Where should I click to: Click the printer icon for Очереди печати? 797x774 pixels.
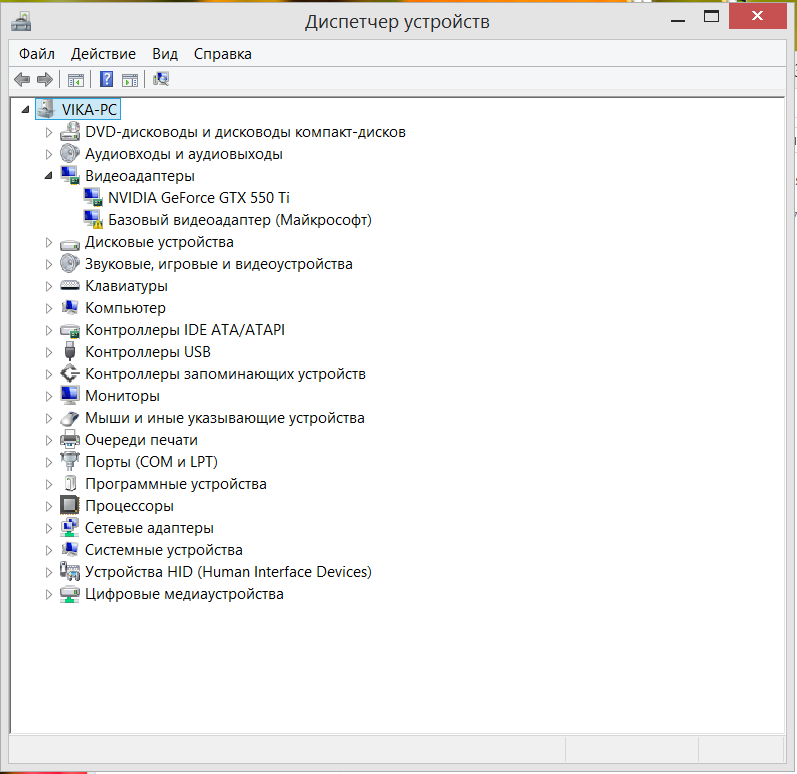tap(70, 440)
